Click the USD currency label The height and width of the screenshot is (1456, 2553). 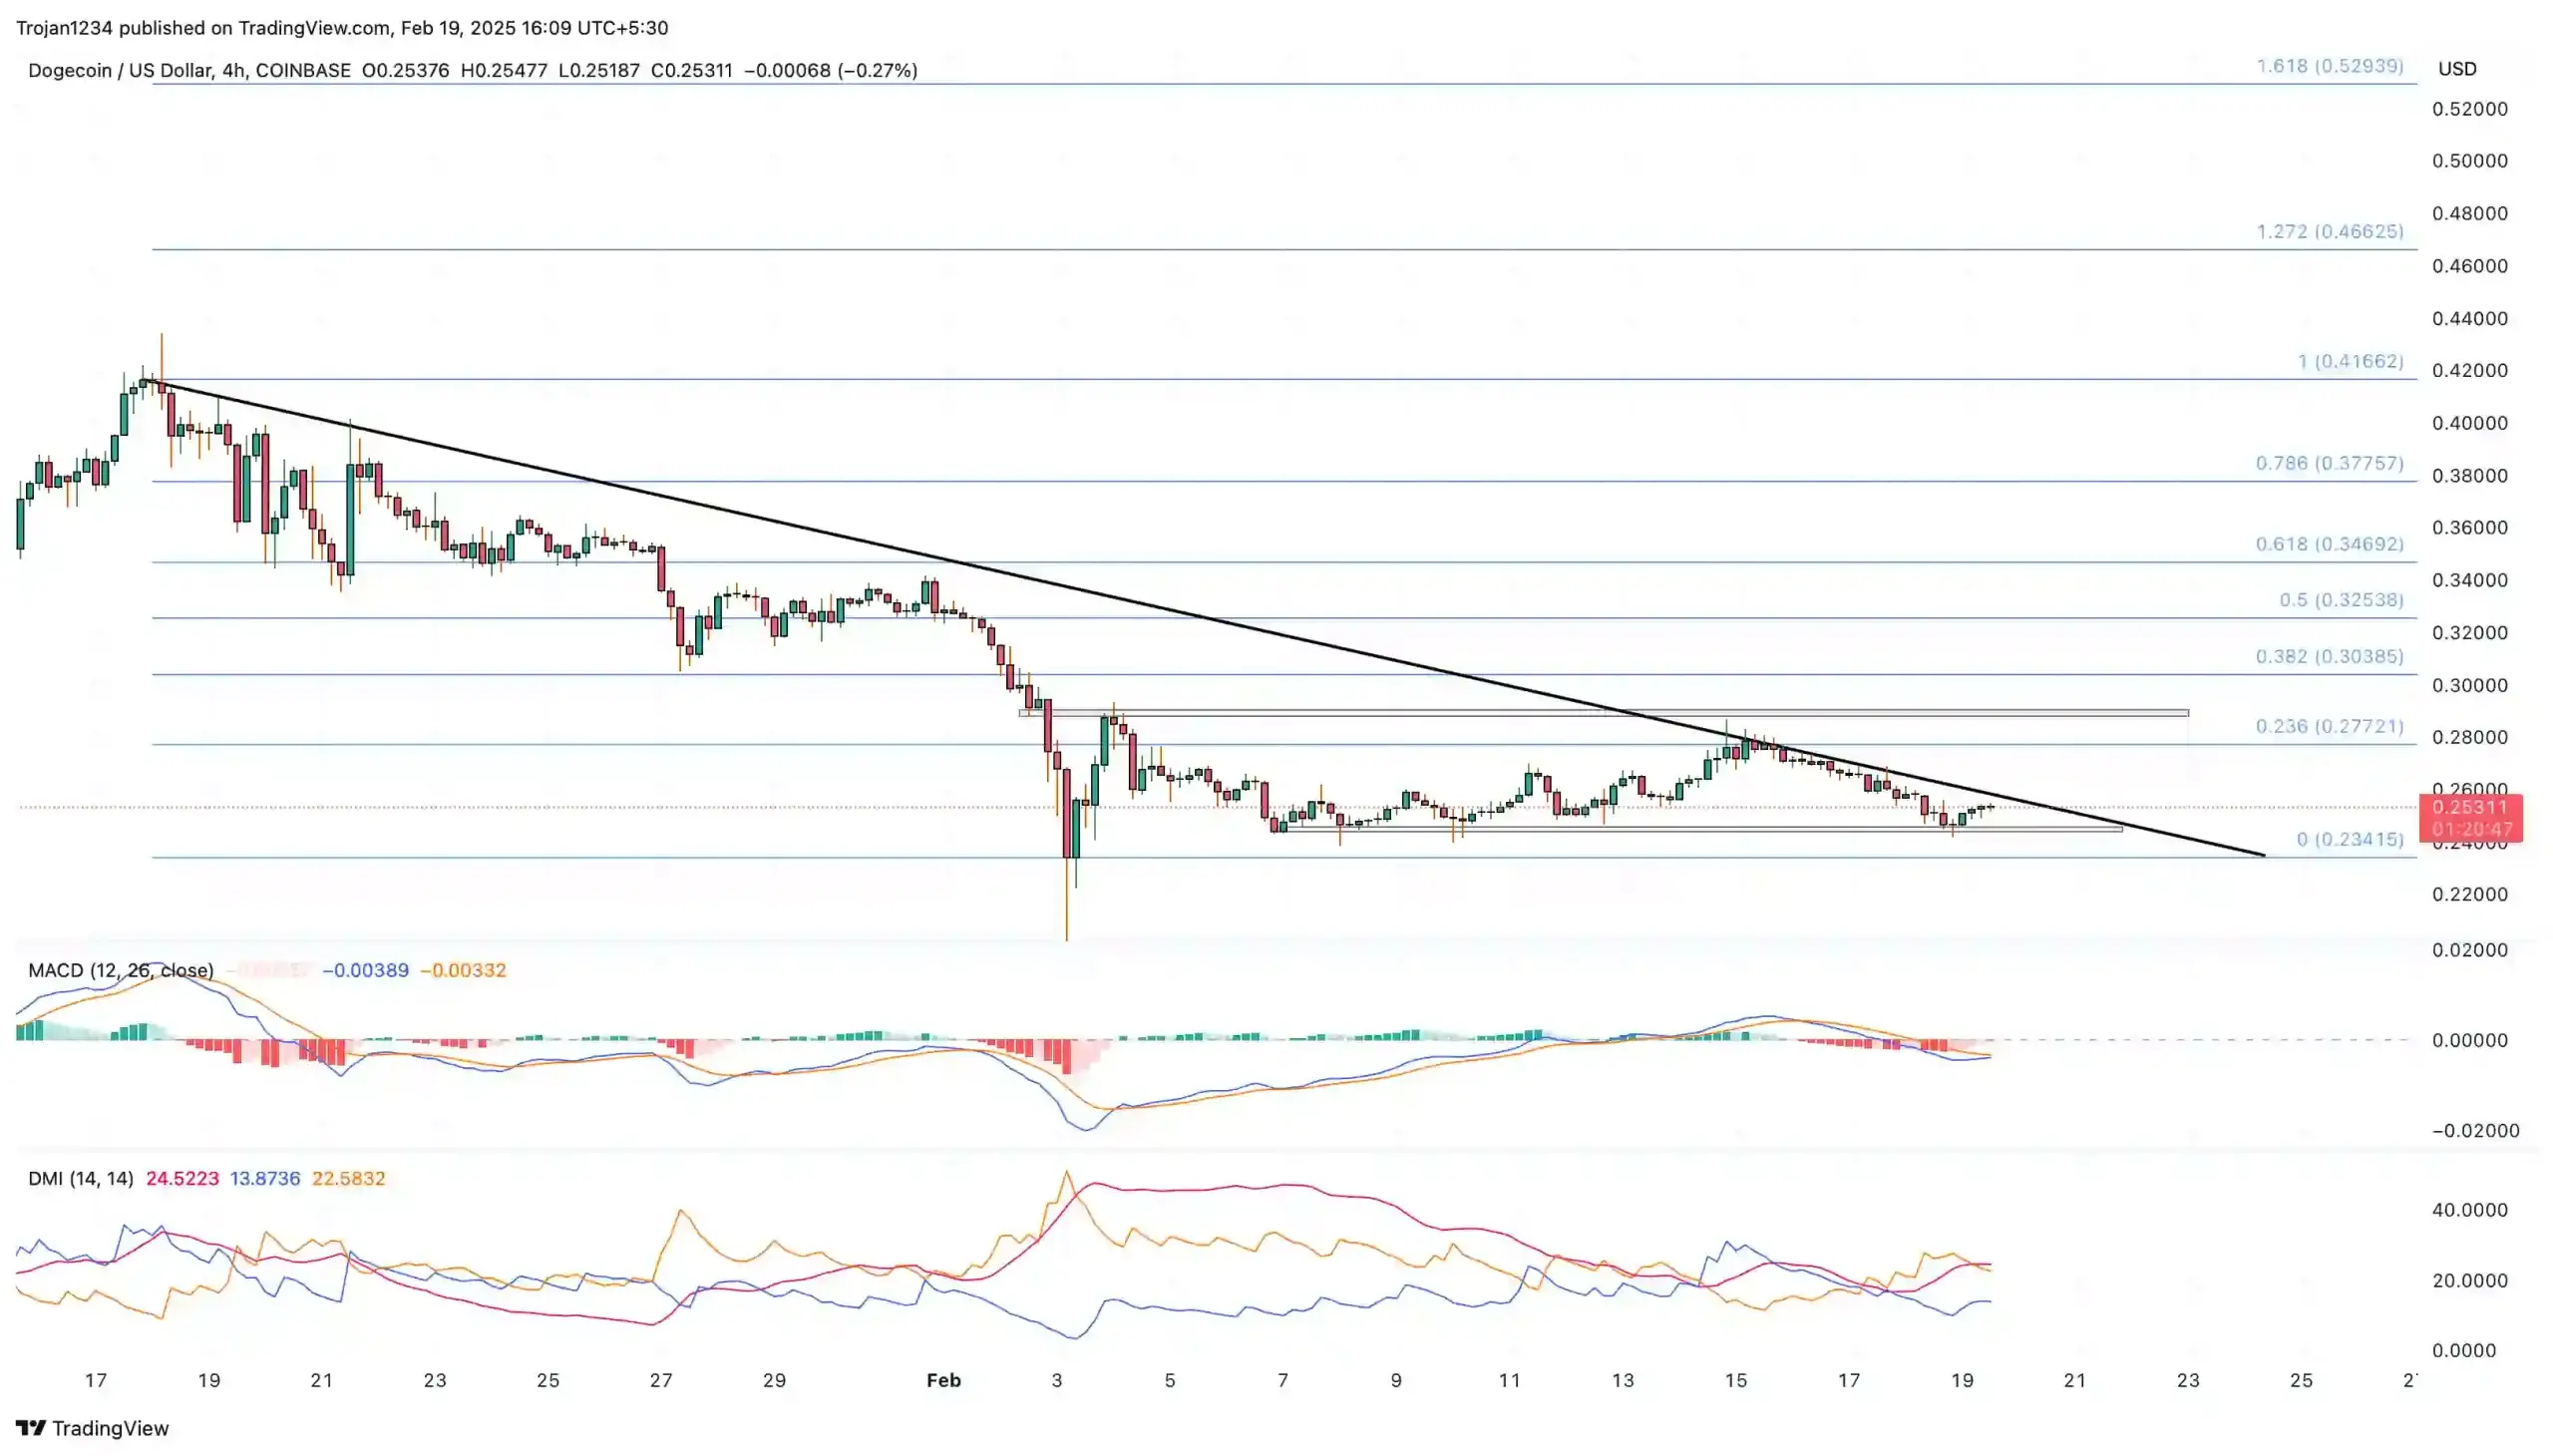(2456, 69)
